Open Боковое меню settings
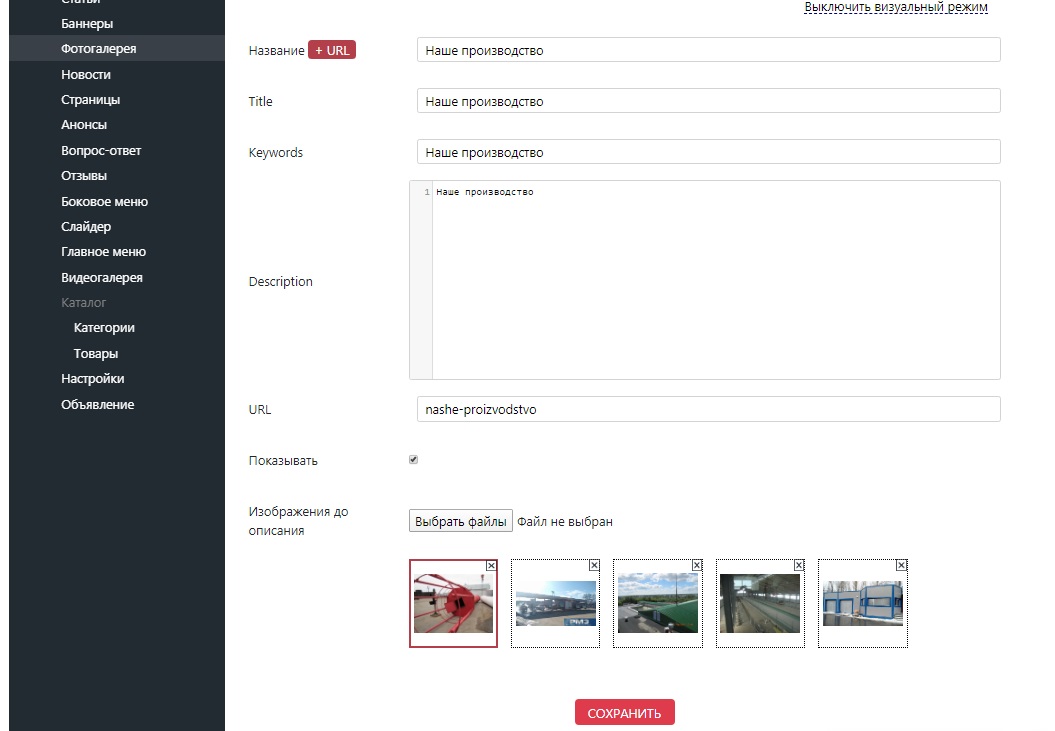Image resolution: width=1055 pixels, height=731 pixels. click(x=104, y=202)
